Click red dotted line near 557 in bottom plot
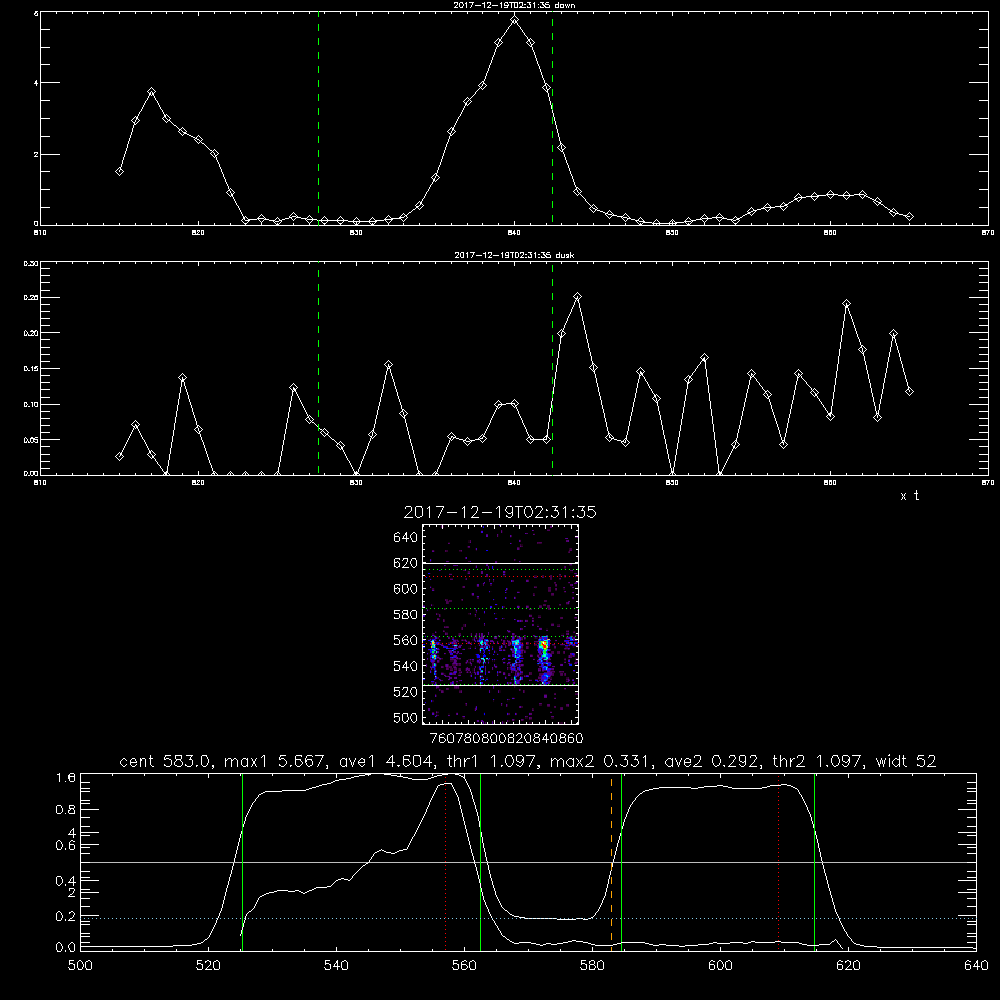 tap(445, 862)
